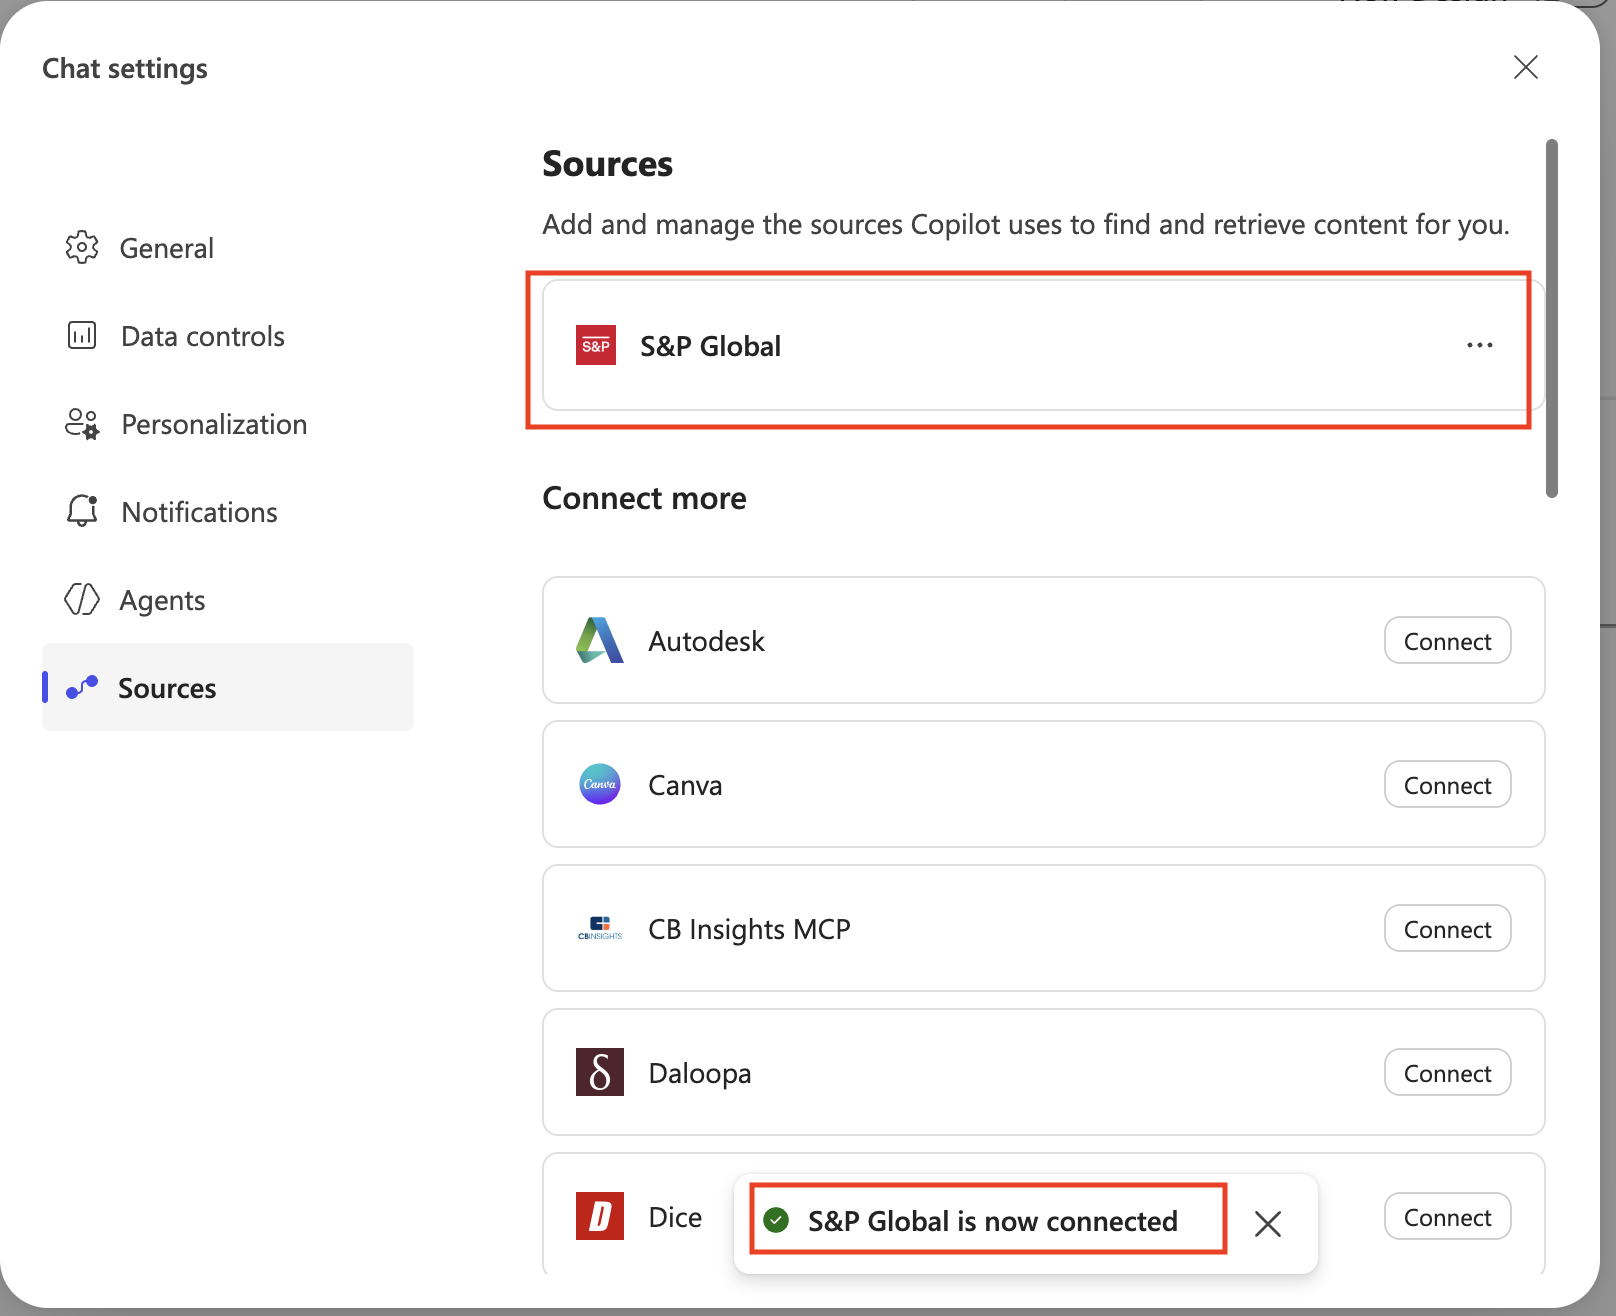The image size is (1616, 1316).
Task: Connect CB Insights MCP
Action: pyautogui.click(x=1447, y=929)
